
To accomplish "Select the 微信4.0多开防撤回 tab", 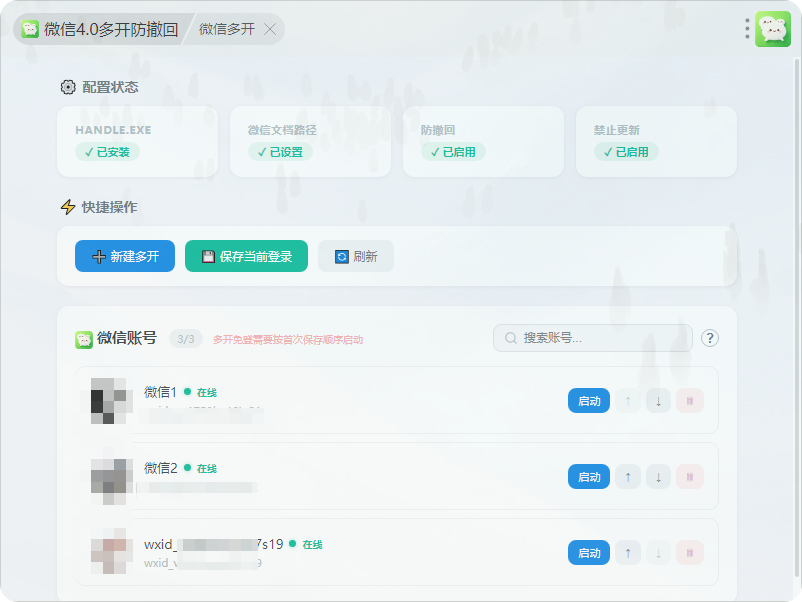I will (101, 29).
